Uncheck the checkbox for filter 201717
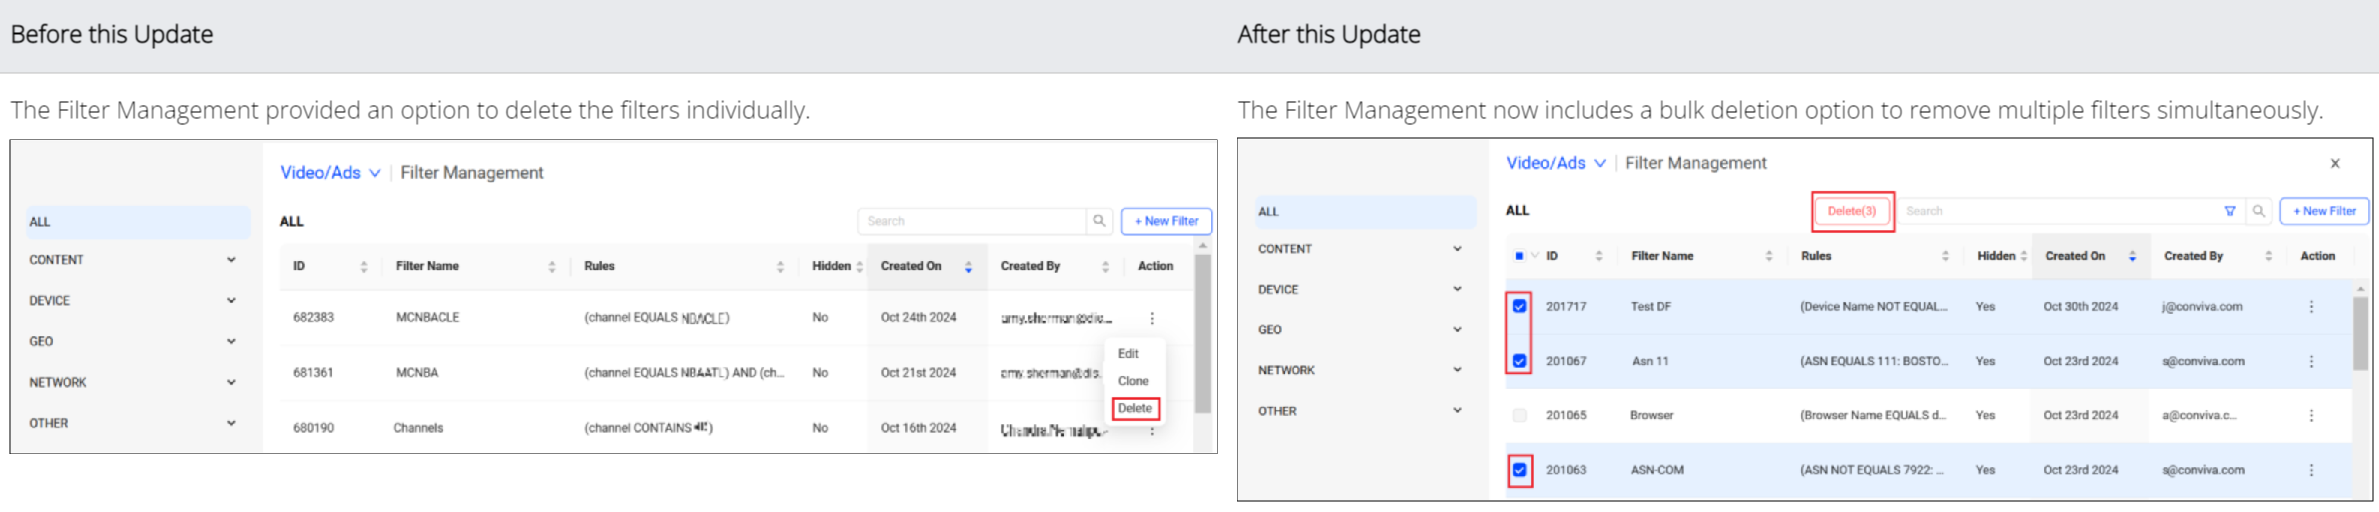Image resolution: width=2379 pixels, height=512 pixels. 1519,306
